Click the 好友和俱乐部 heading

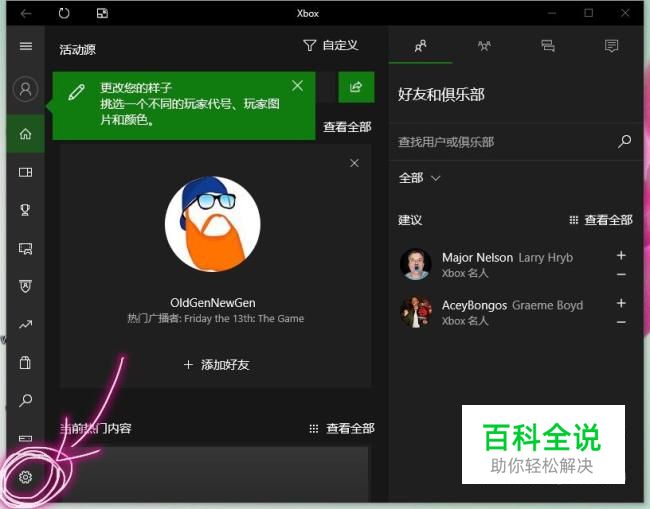(x=441, y=95)
